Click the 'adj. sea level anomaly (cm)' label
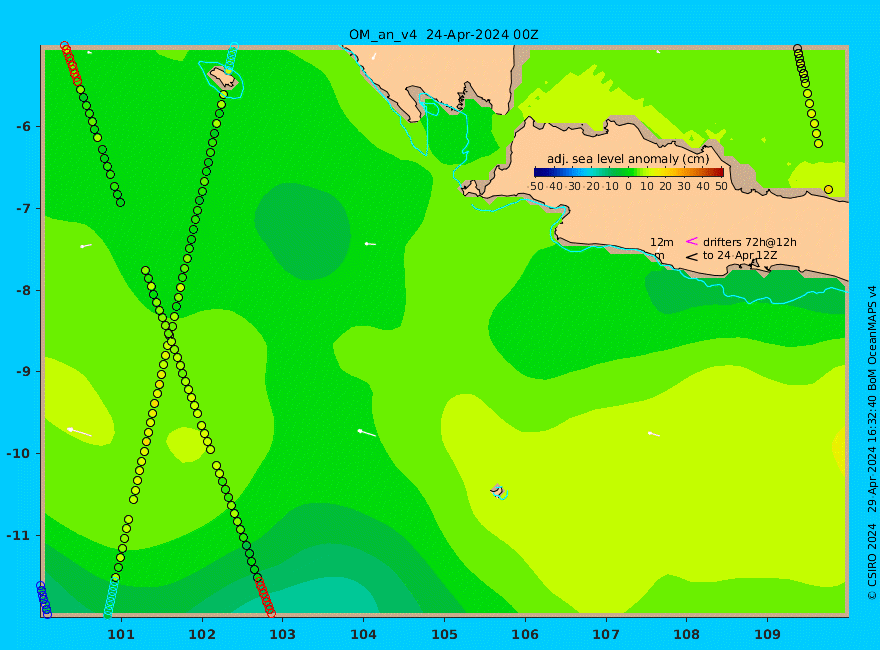Viewport: 880px width, 650px height. (628, 159)
